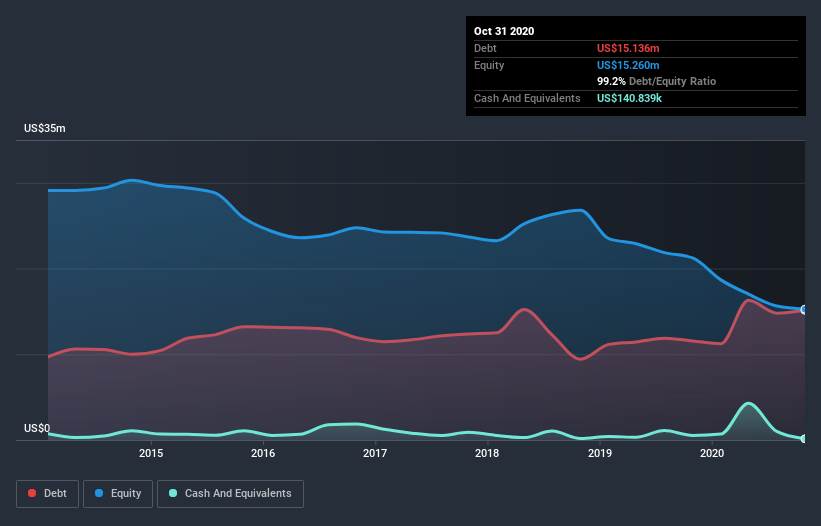
Task: Click the Debt row label in tooltip
Action: [x=485, y=48]
